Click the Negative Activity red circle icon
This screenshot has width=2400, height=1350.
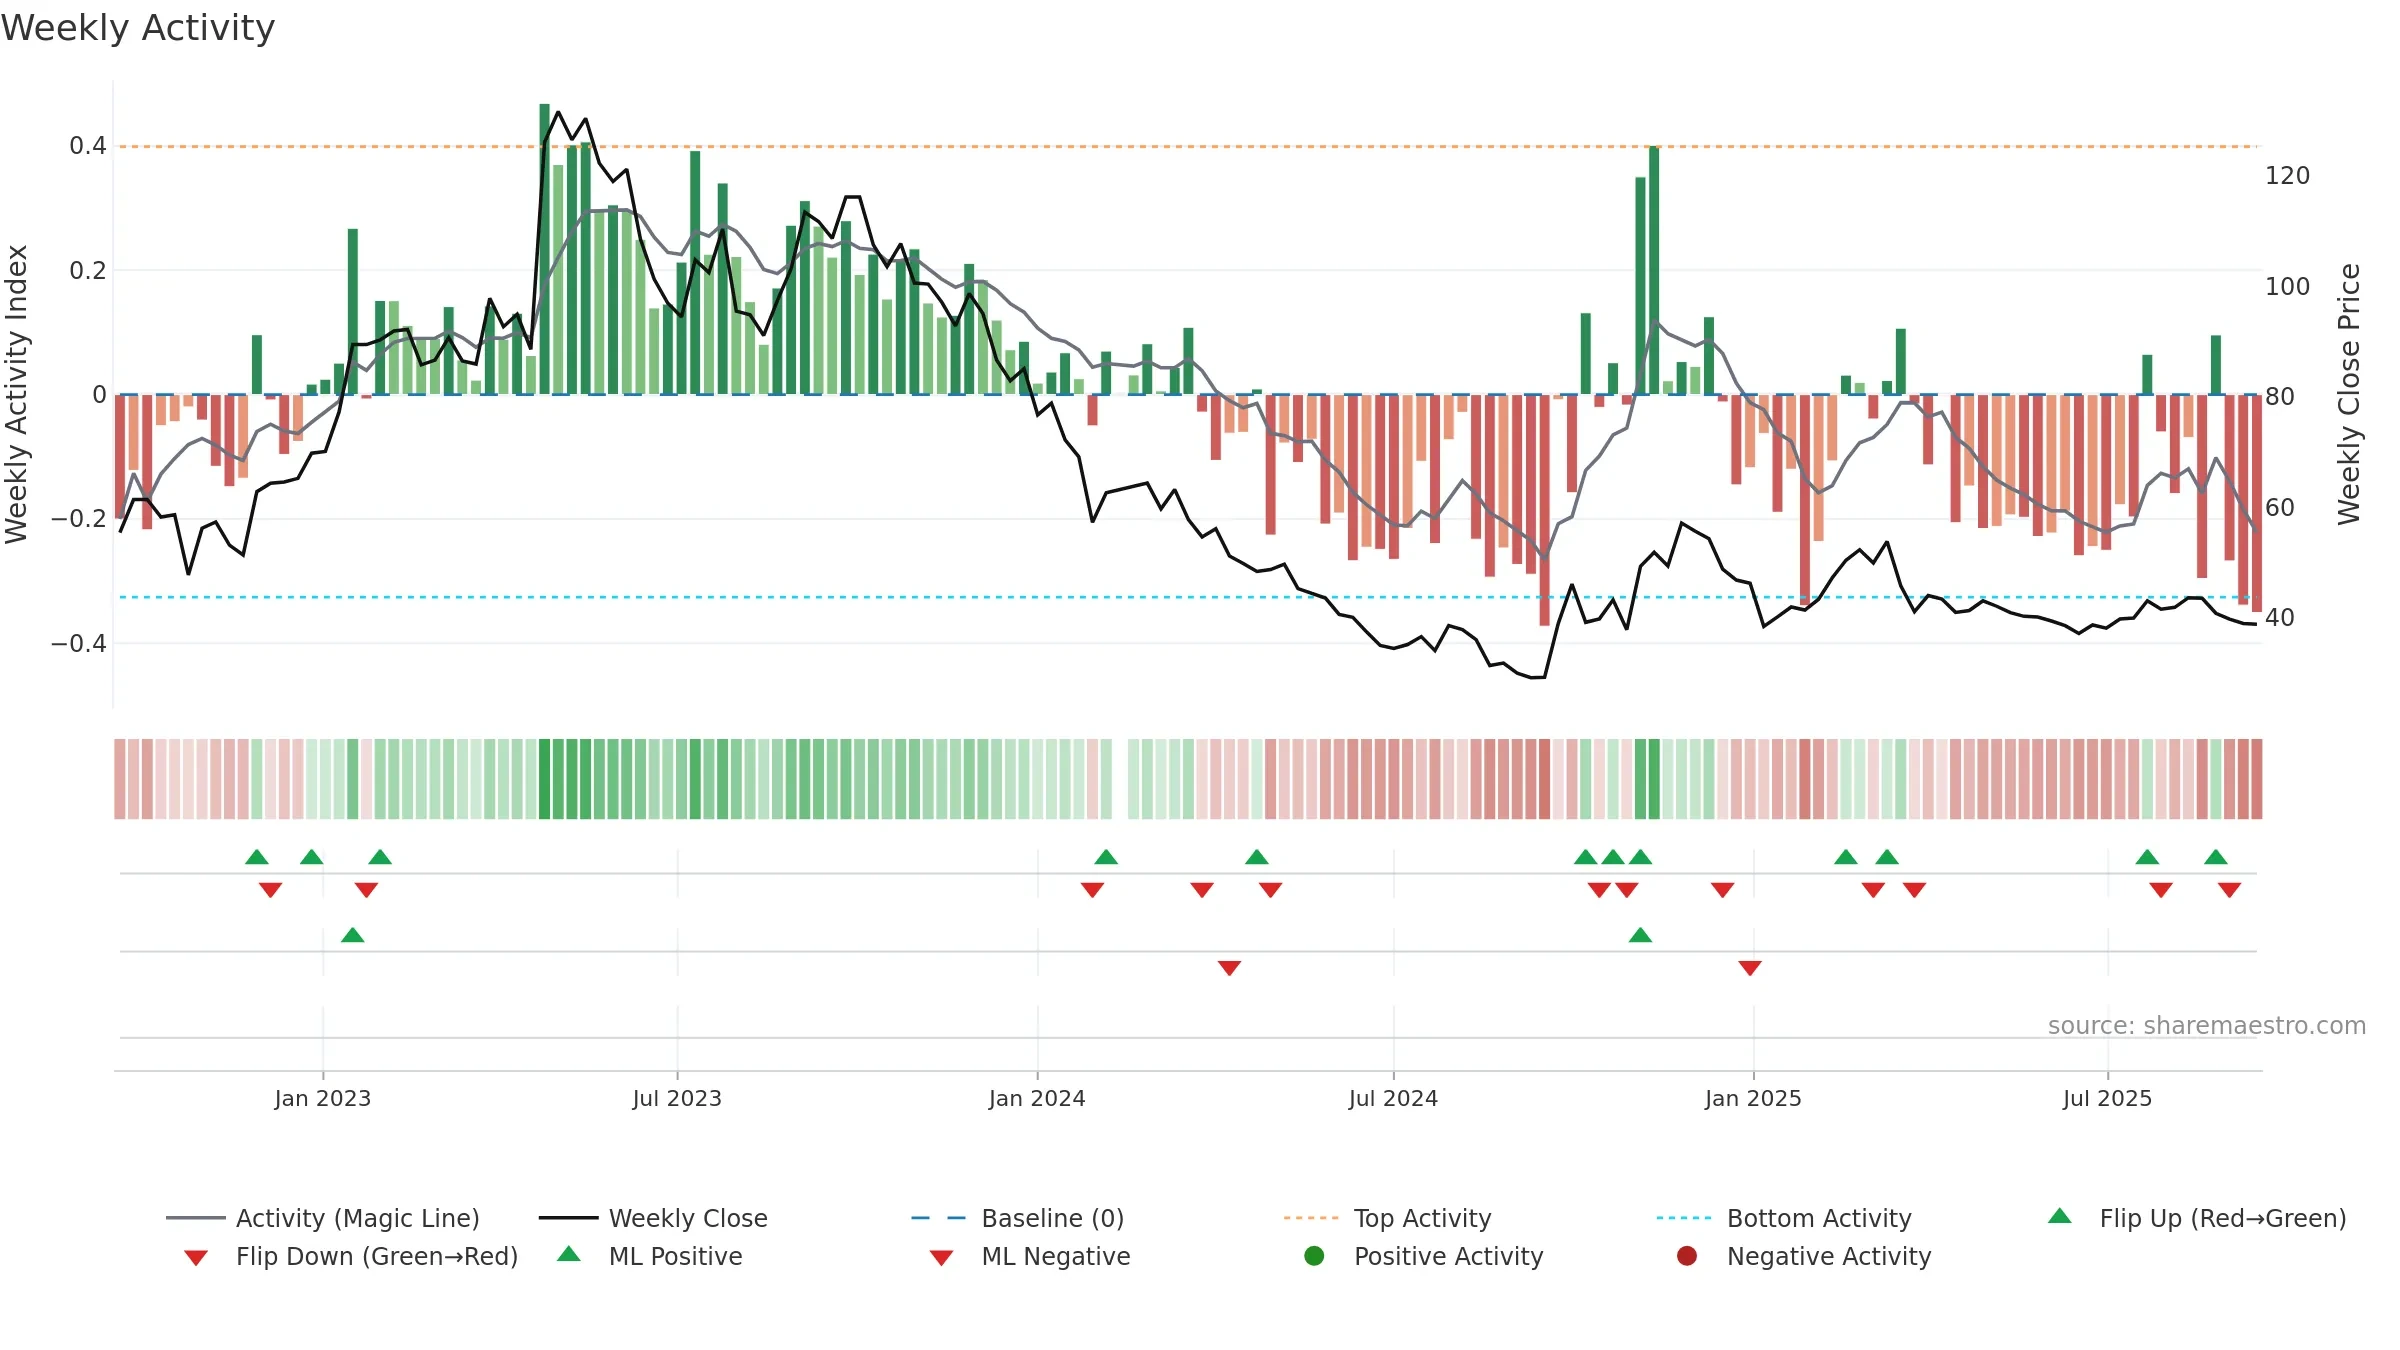tap(1687, 1255)
